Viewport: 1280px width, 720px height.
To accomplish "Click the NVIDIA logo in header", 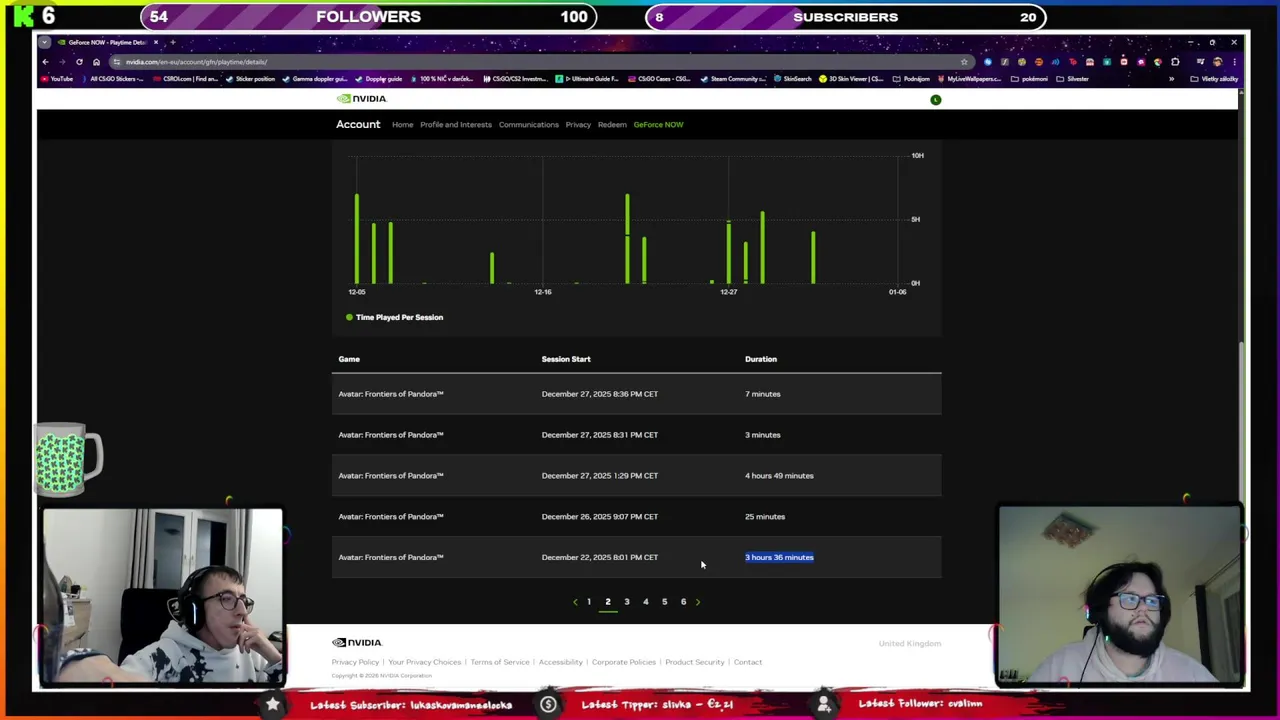I will (362, 99).
